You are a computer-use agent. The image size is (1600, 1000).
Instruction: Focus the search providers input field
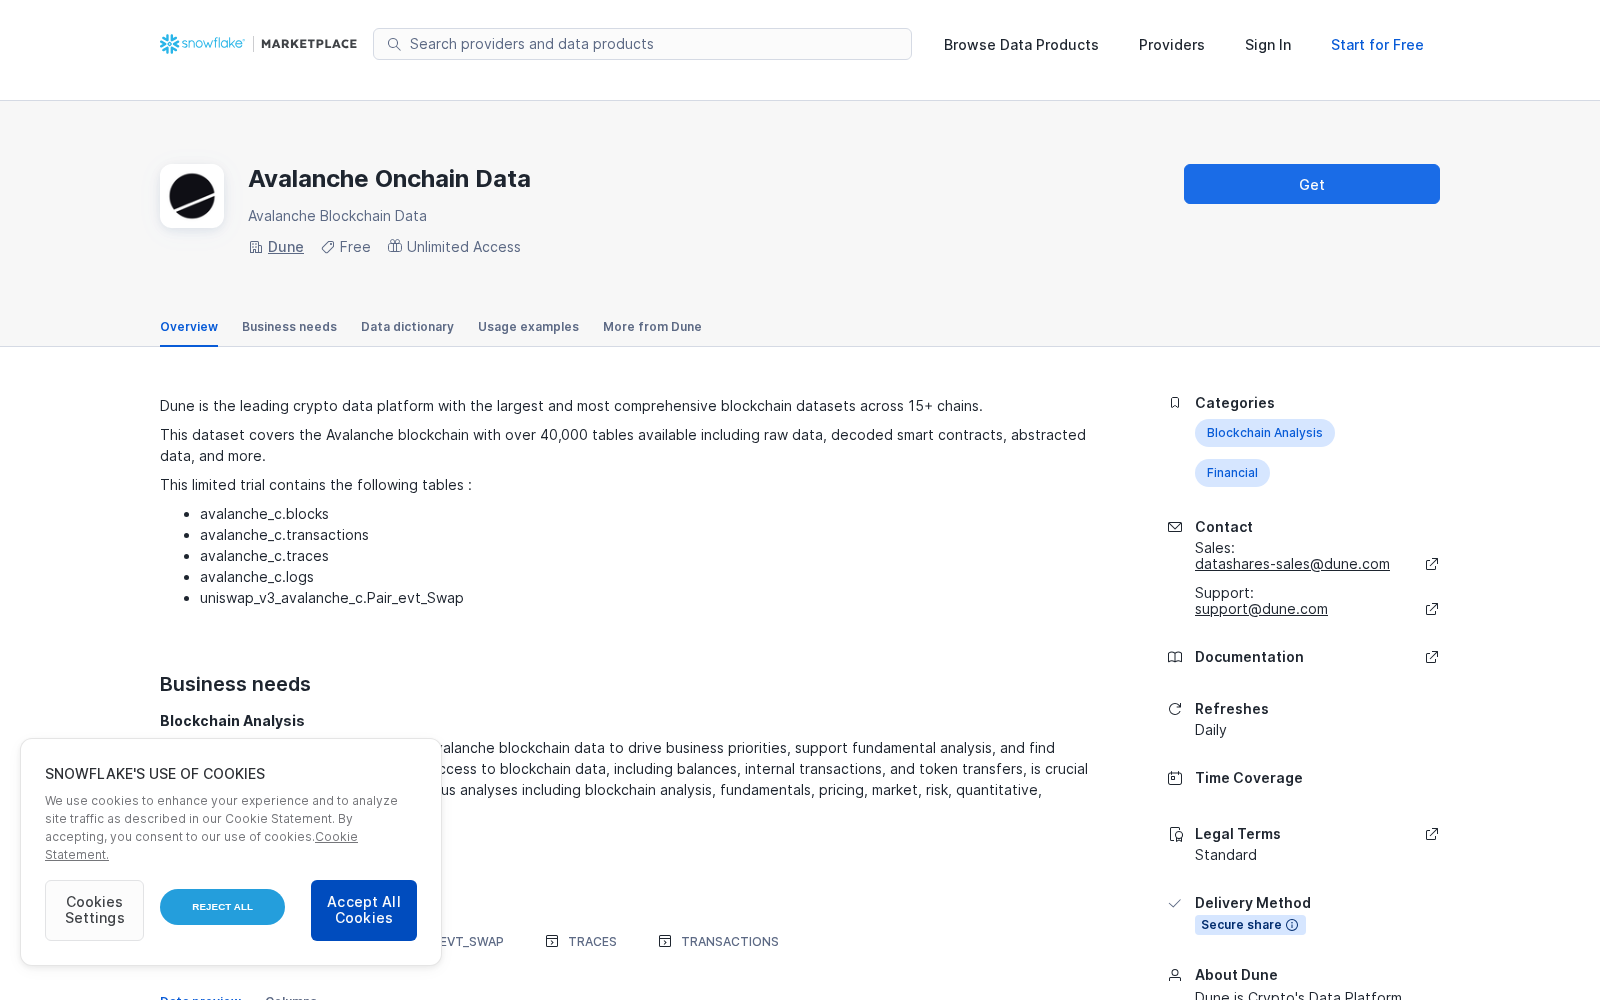642,44
